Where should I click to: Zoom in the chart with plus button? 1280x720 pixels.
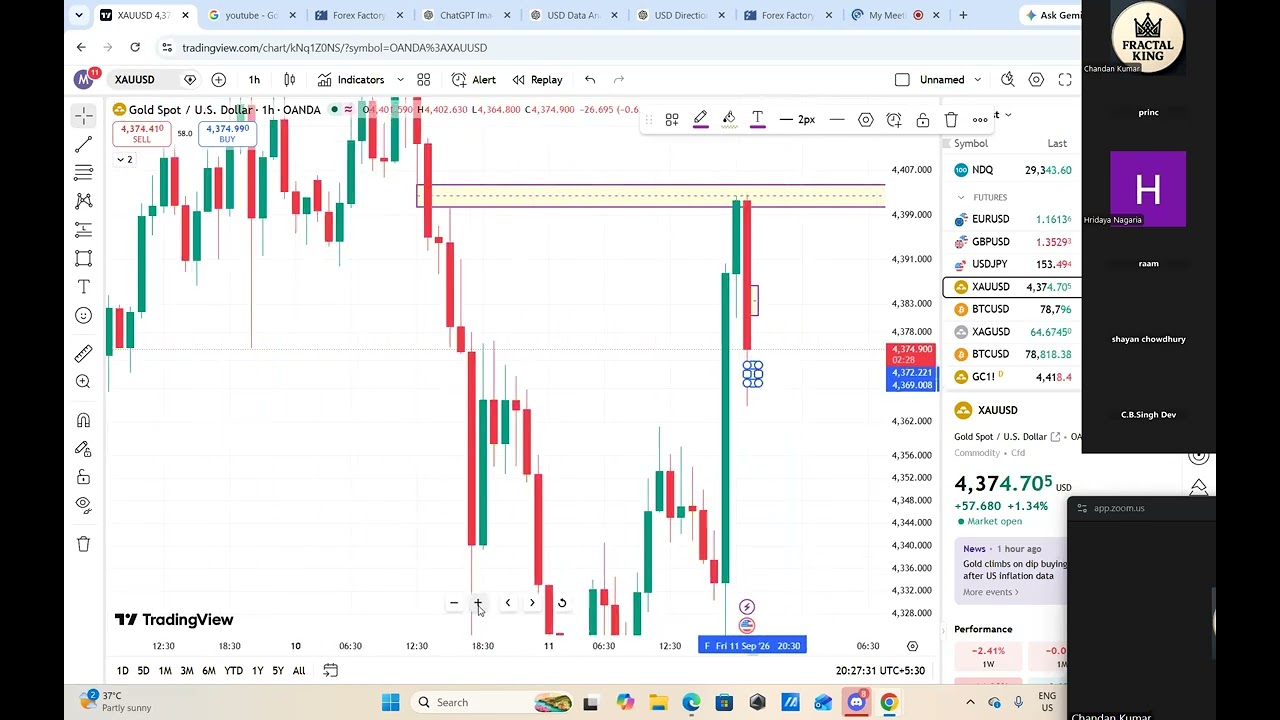tap(478, 603)
